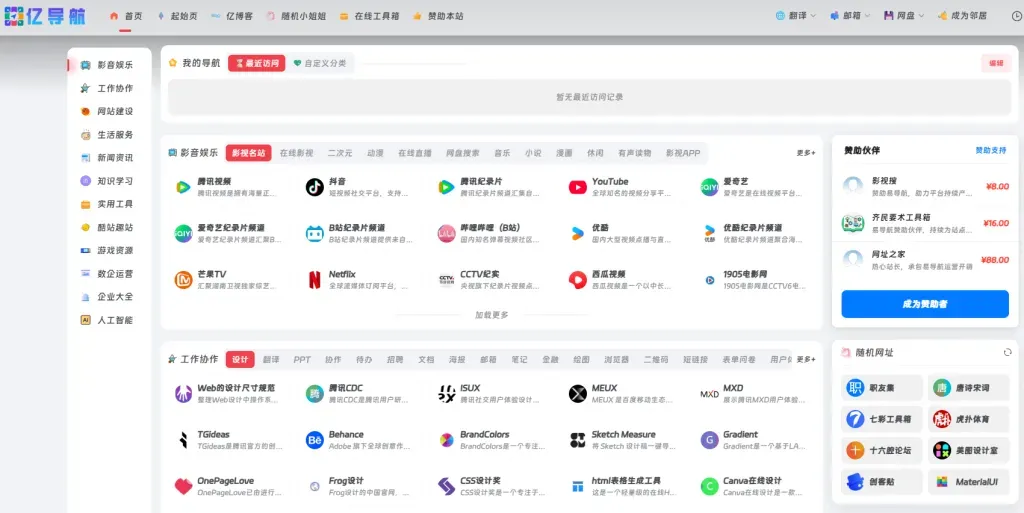Image resolution: width=1024 pixels, height=513 pixels.
Task: Open the 唐诗宋词 random site card
Action: pos(968,388)
